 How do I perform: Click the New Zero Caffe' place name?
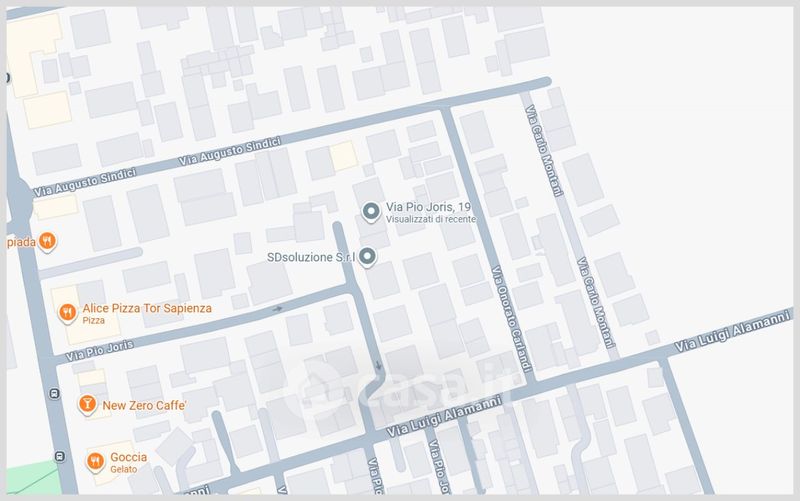tap(145, 405)
